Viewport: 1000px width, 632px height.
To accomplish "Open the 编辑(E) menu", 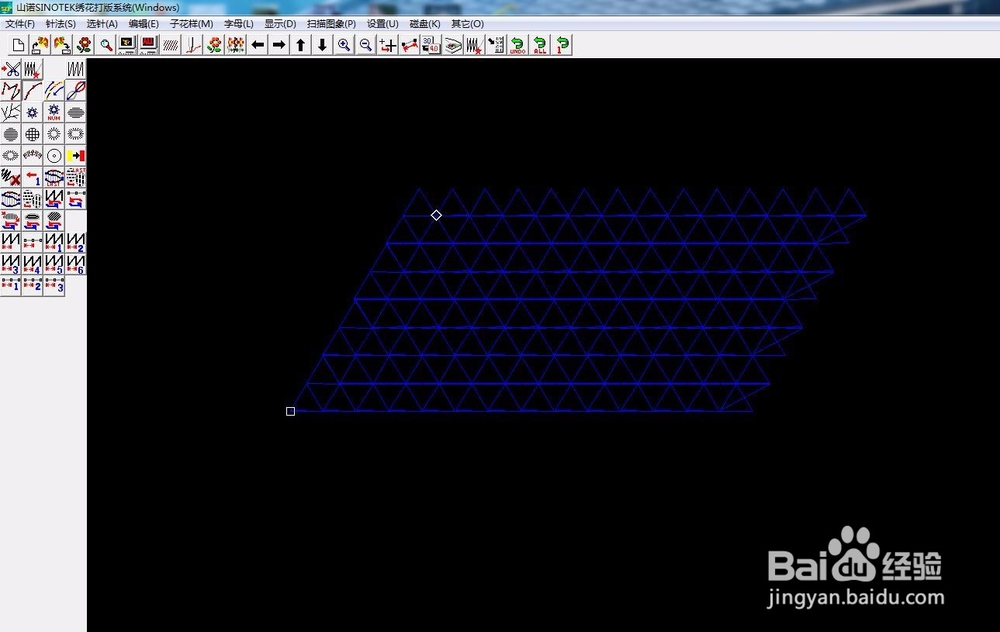I will [143, 24].
